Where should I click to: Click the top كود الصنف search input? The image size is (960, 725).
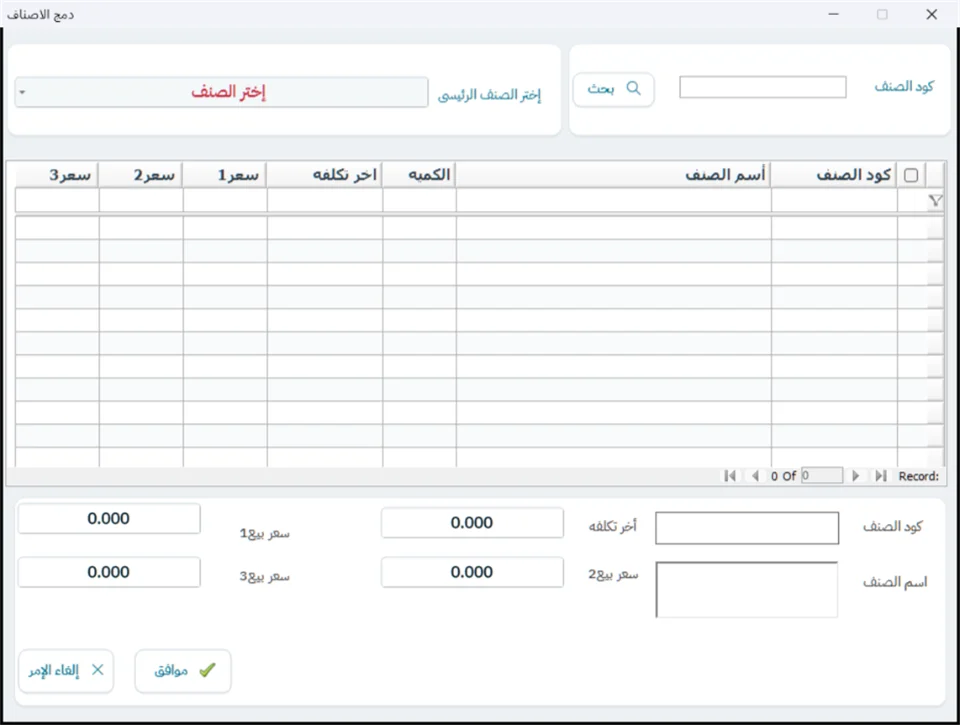pyautogui.click(x=763, y=87)
